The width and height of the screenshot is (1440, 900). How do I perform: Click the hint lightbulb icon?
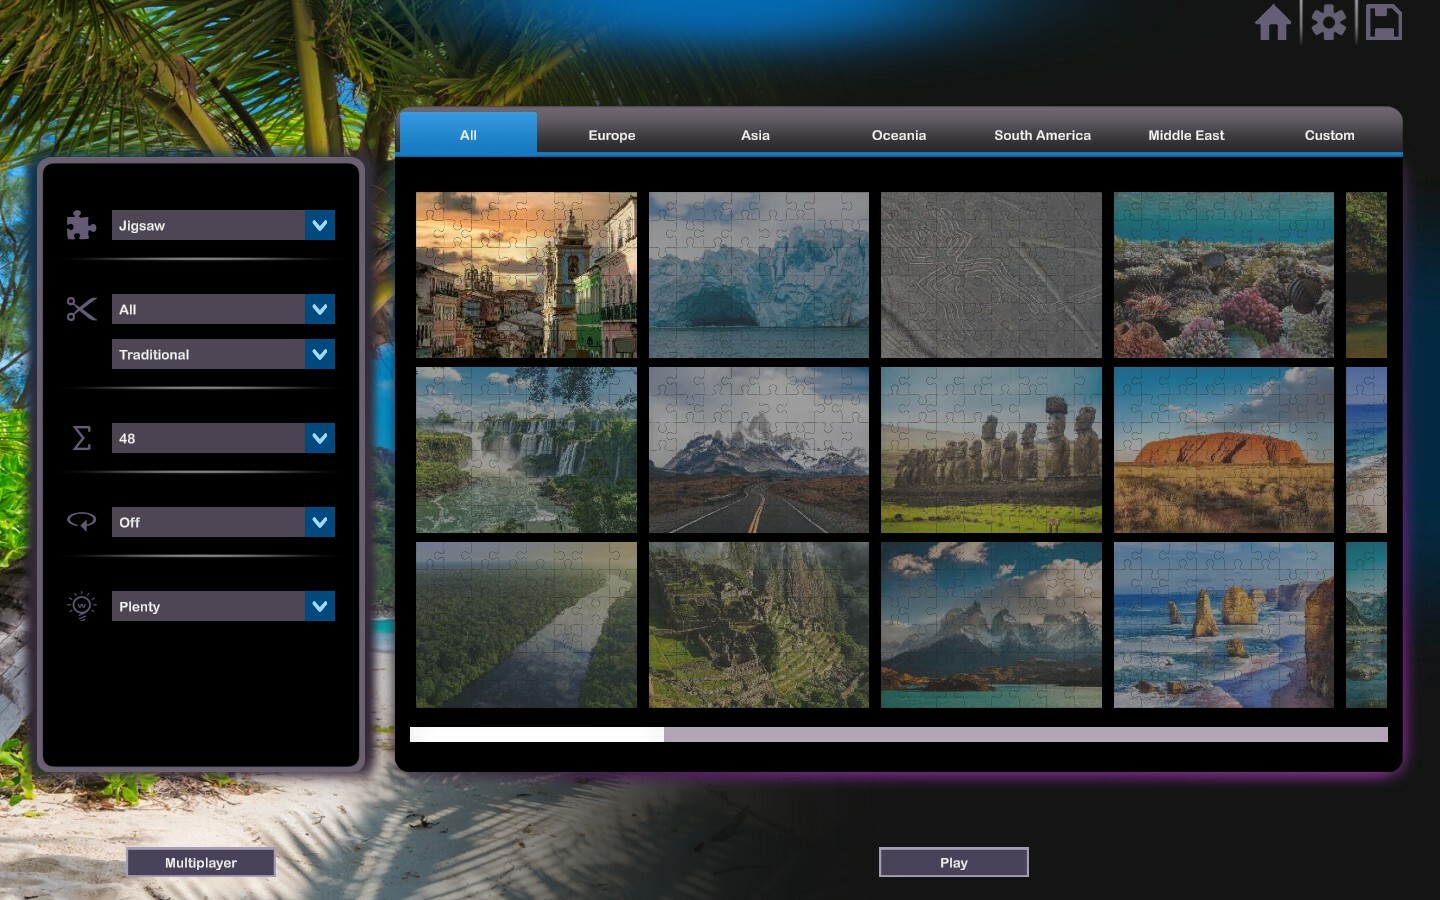pos(81,605)
